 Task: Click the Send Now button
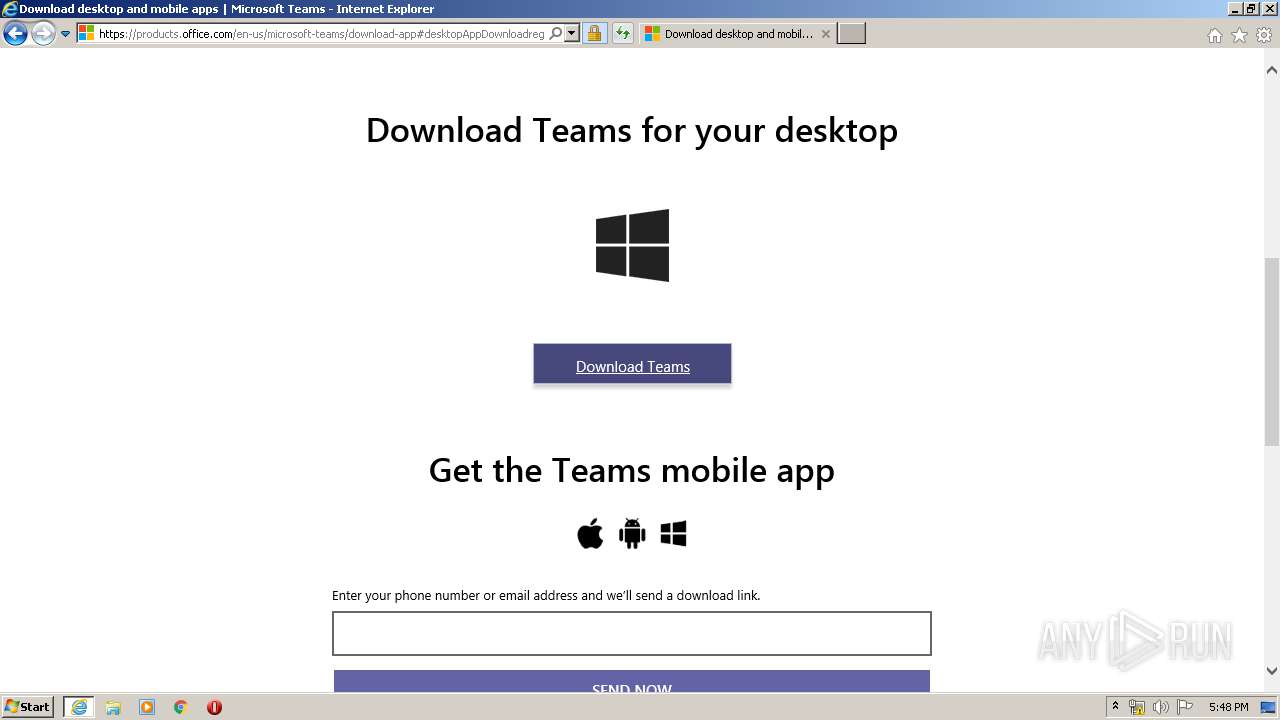point(632,681)
